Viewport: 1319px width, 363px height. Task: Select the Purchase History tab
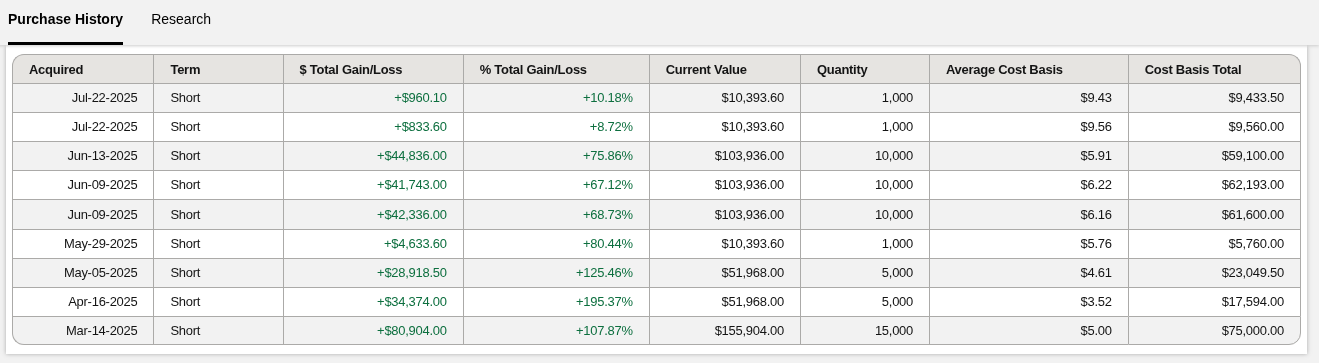(x=65, y=19)
